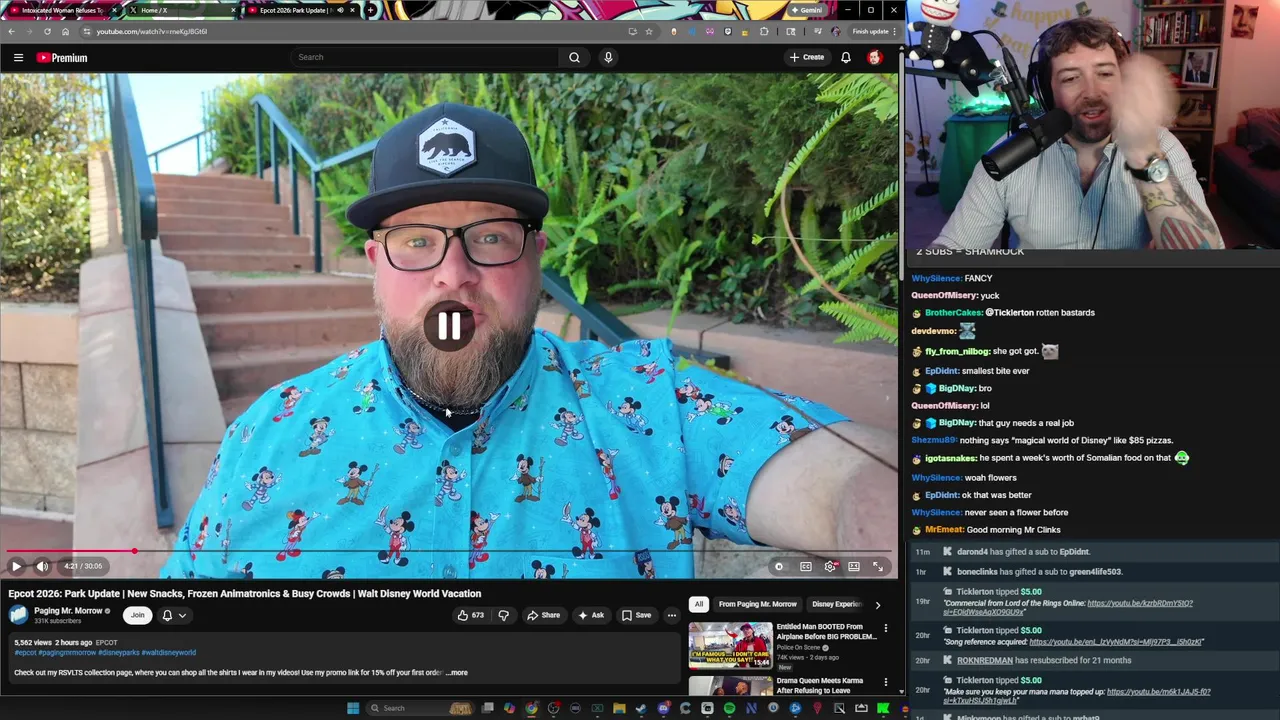Viewport: 1280px width, 720px height.
Task: Open Spotify from the taskbar
Action: [x=729, y=708]
